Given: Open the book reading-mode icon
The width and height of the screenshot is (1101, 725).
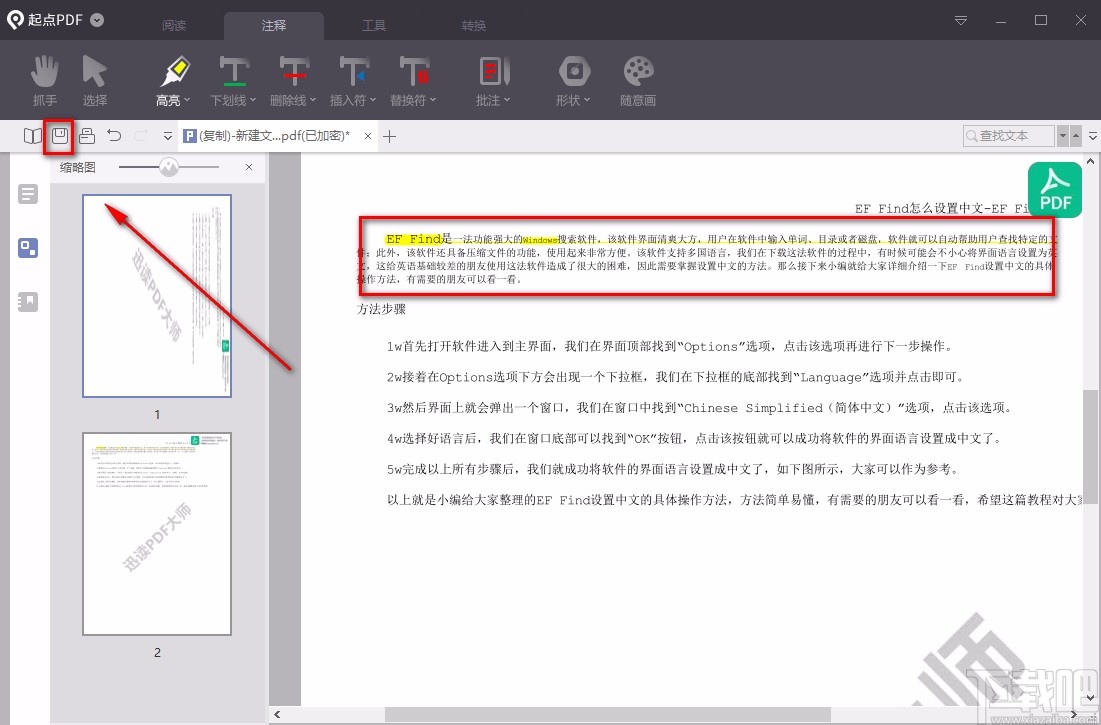Looking at the screenshot, I should (x=33, y=135).
